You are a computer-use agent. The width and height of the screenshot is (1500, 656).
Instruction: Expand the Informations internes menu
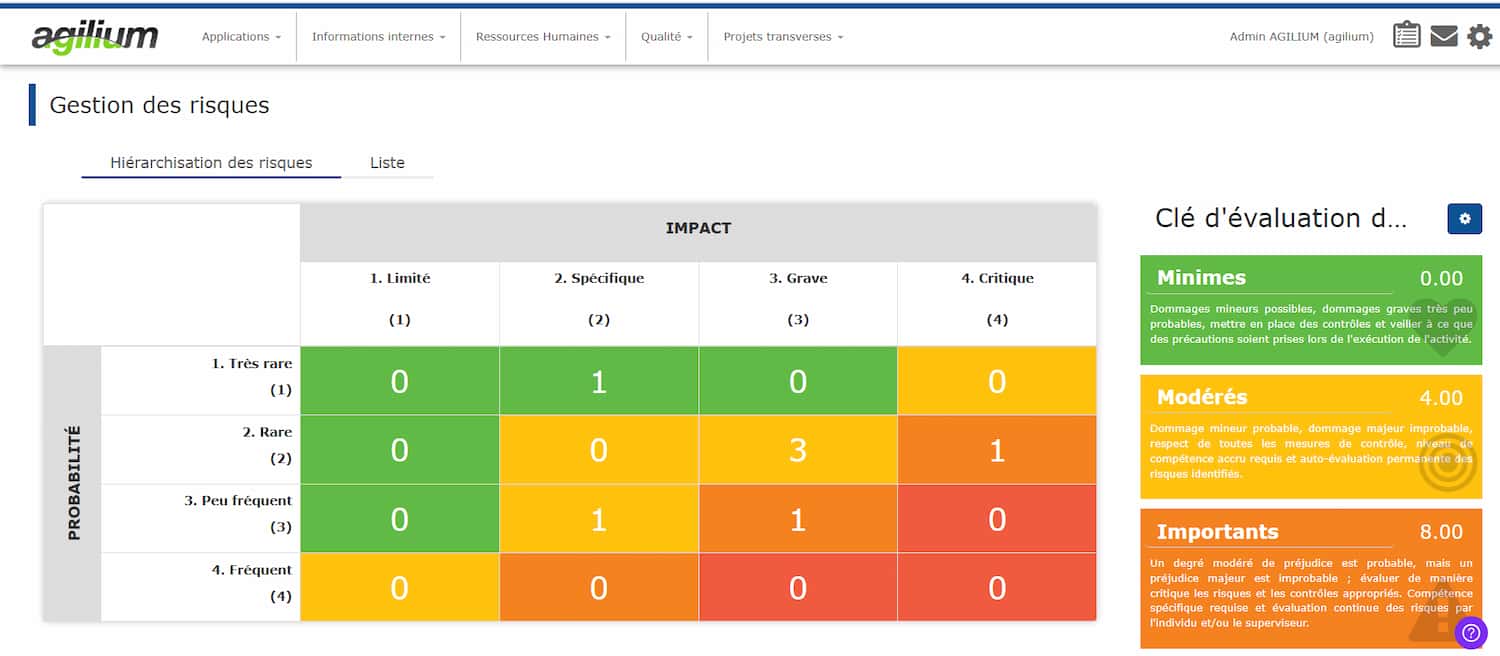379,37
